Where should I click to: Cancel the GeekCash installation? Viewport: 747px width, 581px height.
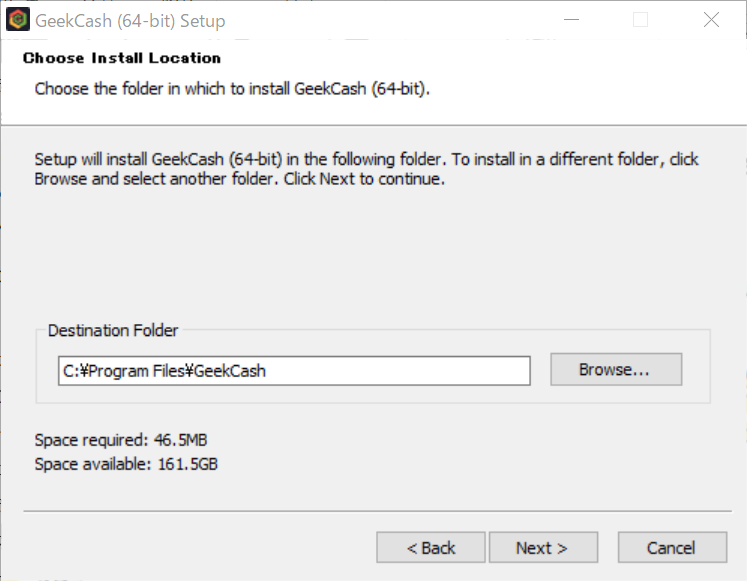pos(671,548)
